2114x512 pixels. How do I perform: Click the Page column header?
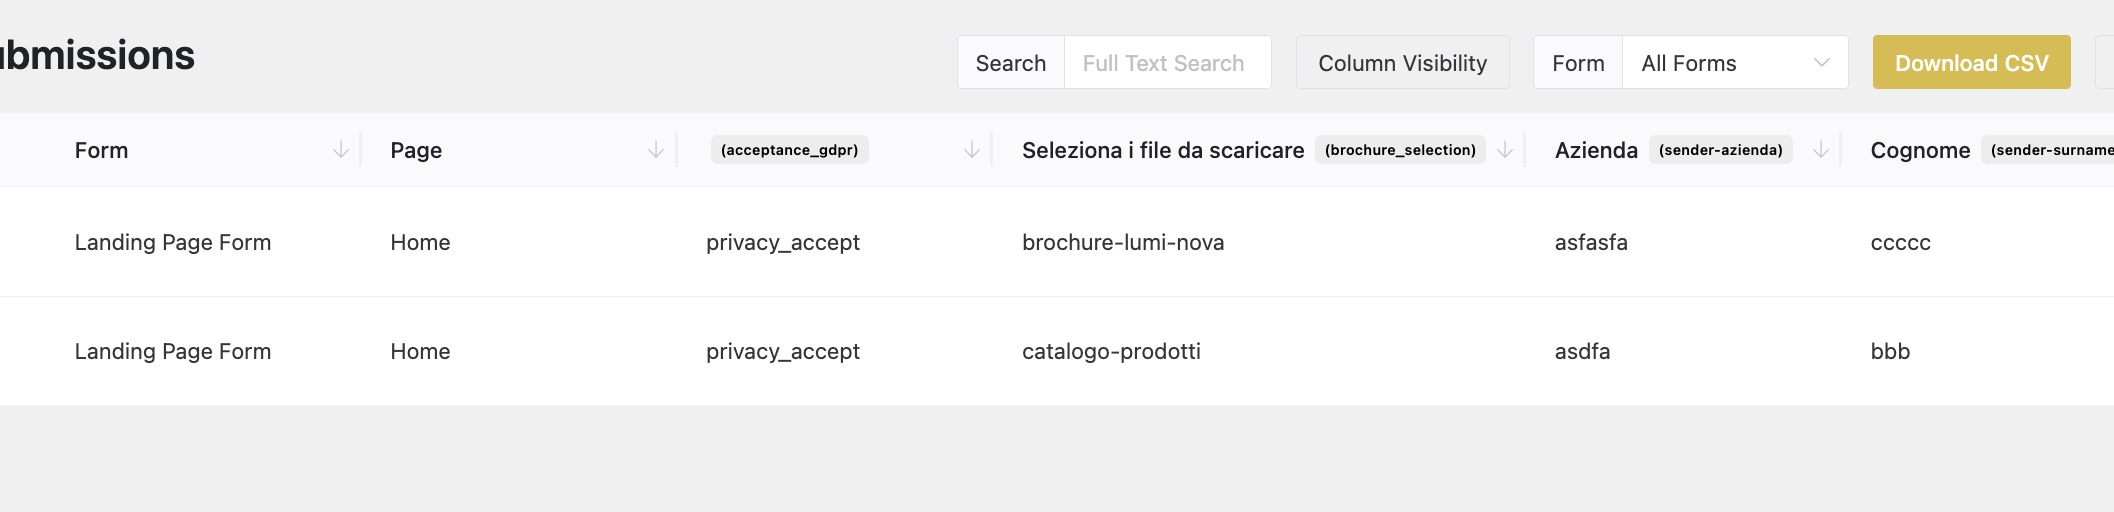pyautogui.click(x=416, y=150)
